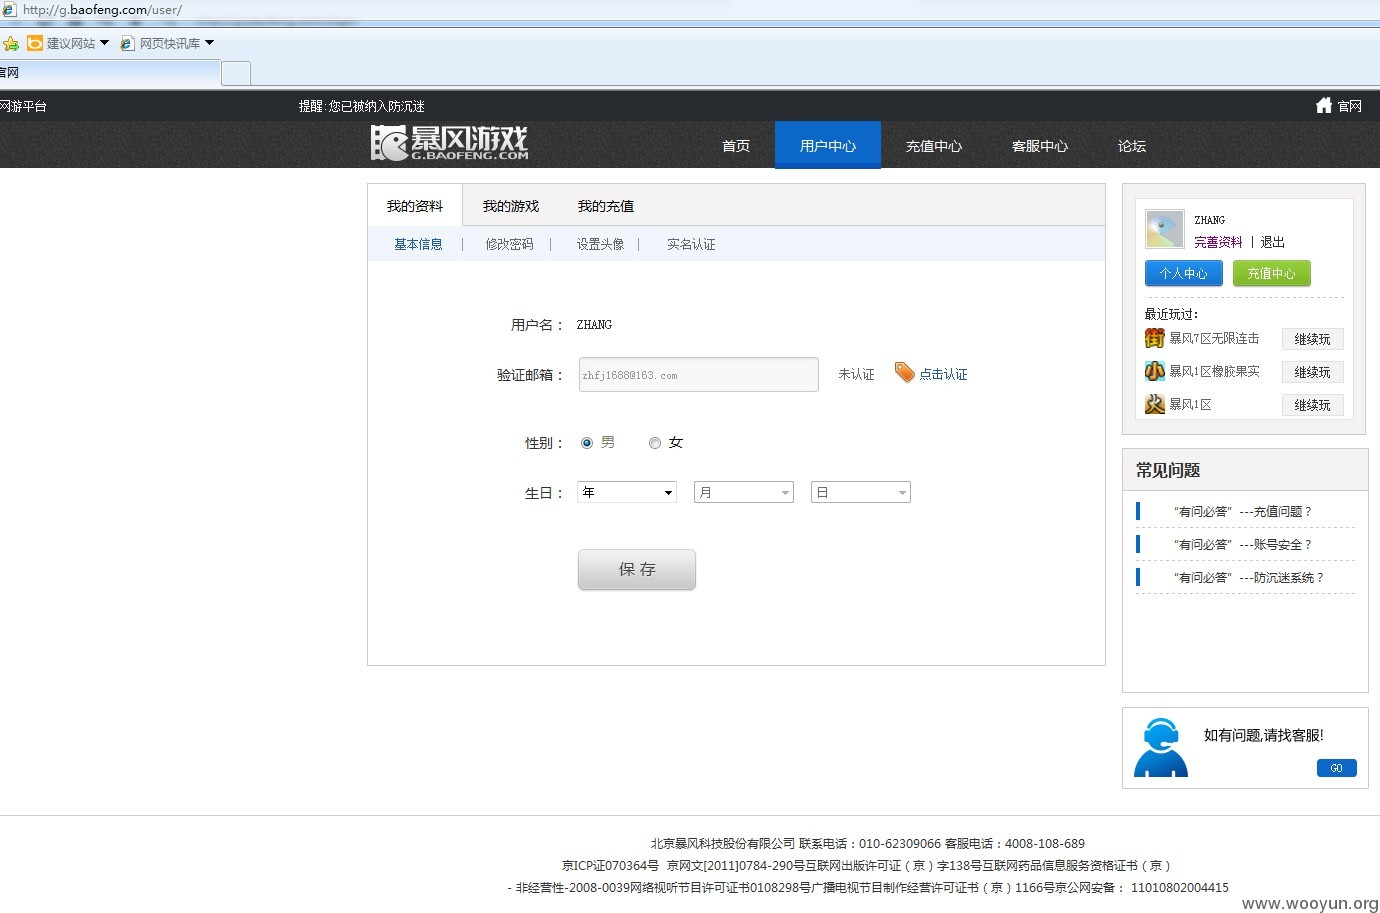Open the 日 birthday day dropdown

click(x=861, y=492)
